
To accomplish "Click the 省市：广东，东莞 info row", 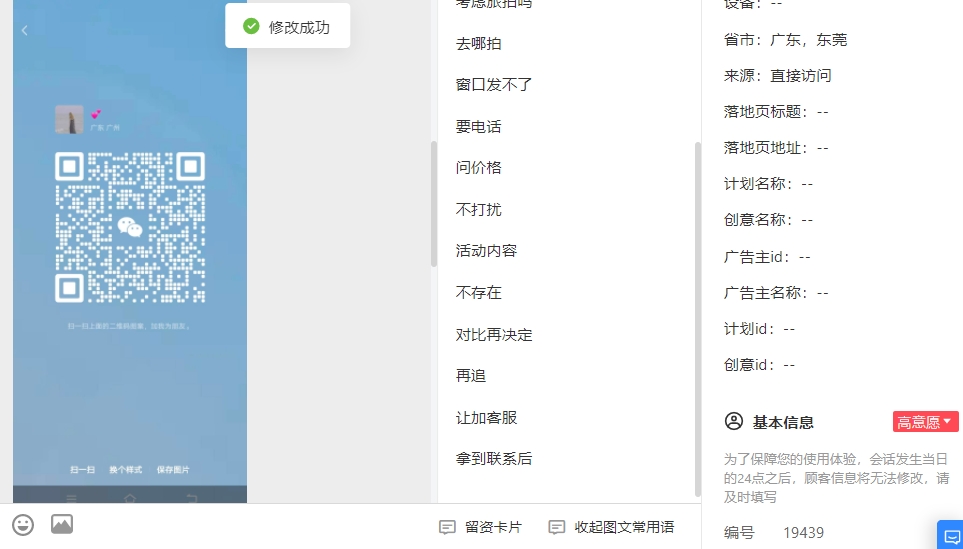I will 785,40.
